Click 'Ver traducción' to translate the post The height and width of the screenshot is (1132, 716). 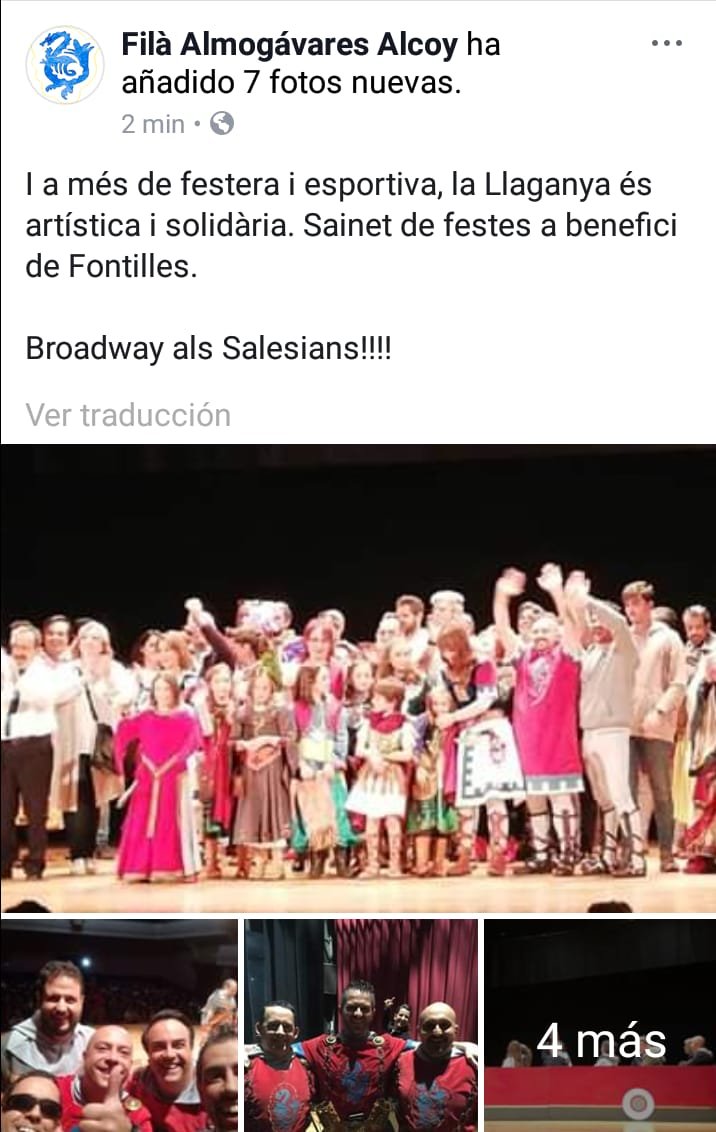[x=128, y=415]
